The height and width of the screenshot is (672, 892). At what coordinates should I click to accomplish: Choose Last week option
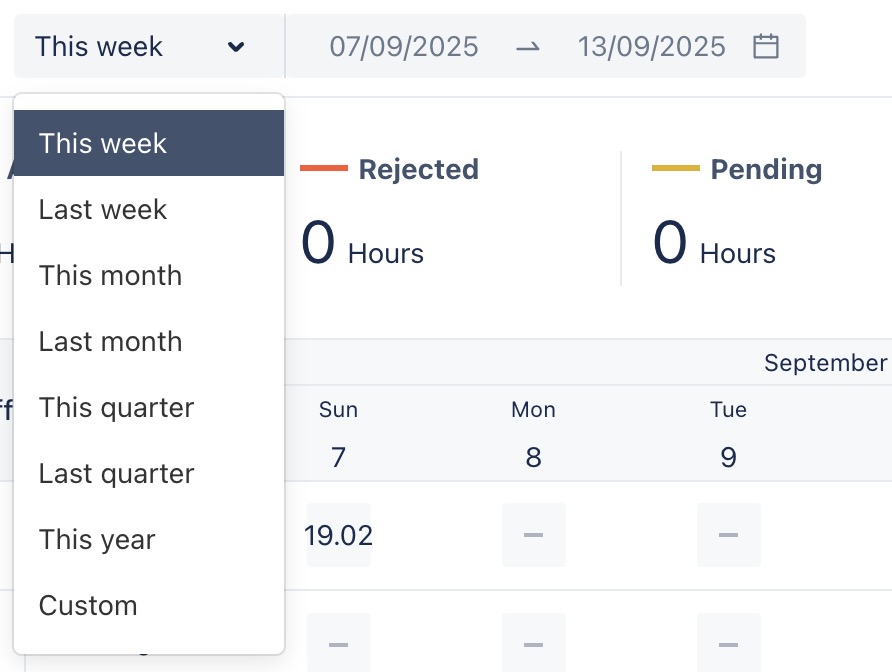tap(148, 210)
